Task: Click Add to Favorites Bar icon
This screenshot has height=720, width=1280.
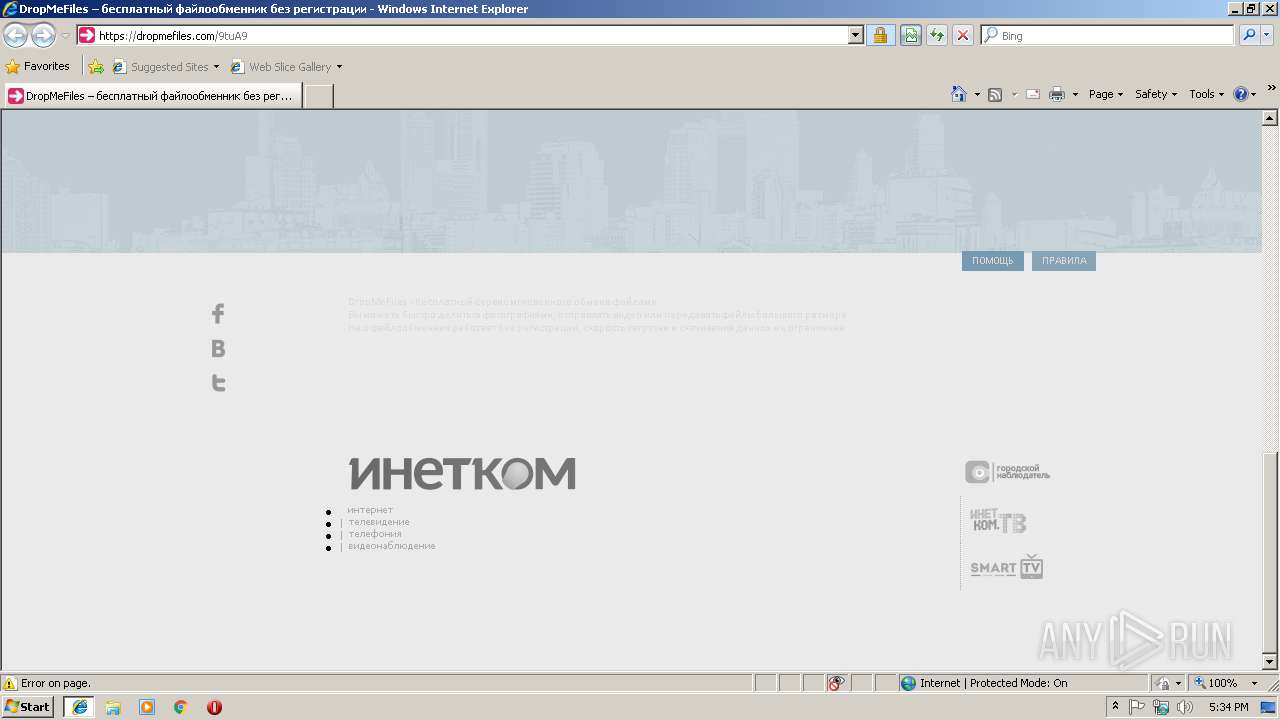Action: [x=96, y=67]
